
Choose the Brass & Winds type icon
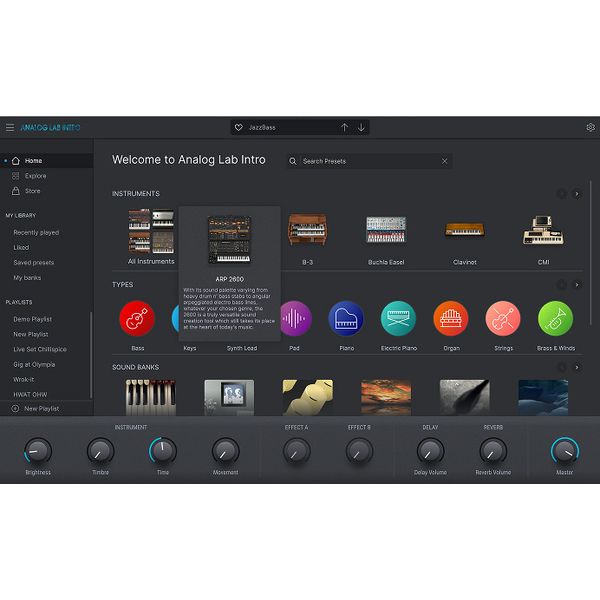(556, 319)
